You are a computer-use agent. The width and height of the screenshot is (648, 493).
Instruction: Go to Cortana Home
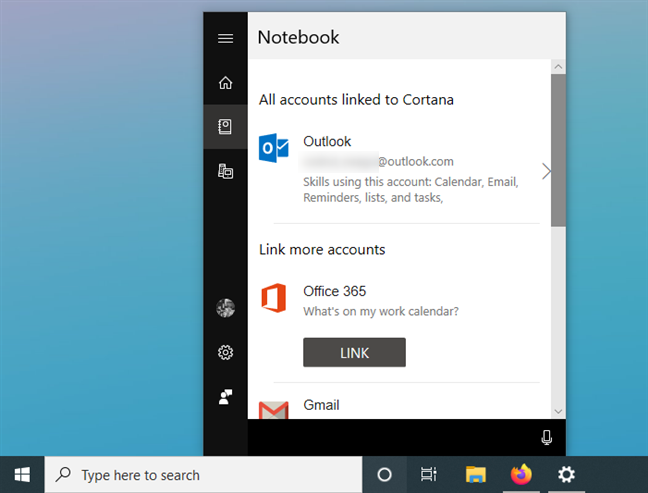[225, 83]
